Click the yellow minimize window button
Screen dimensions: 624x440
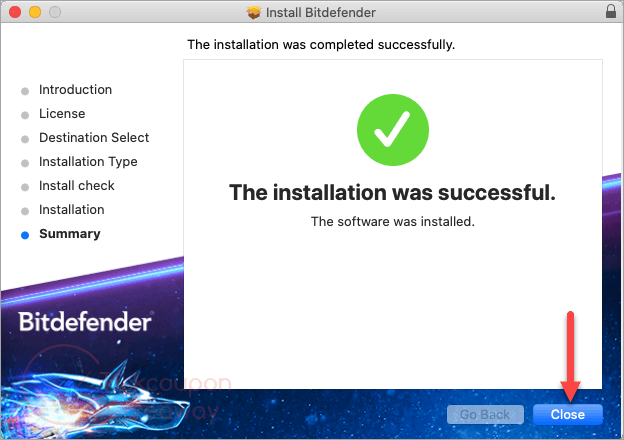[x=35, y=12]
